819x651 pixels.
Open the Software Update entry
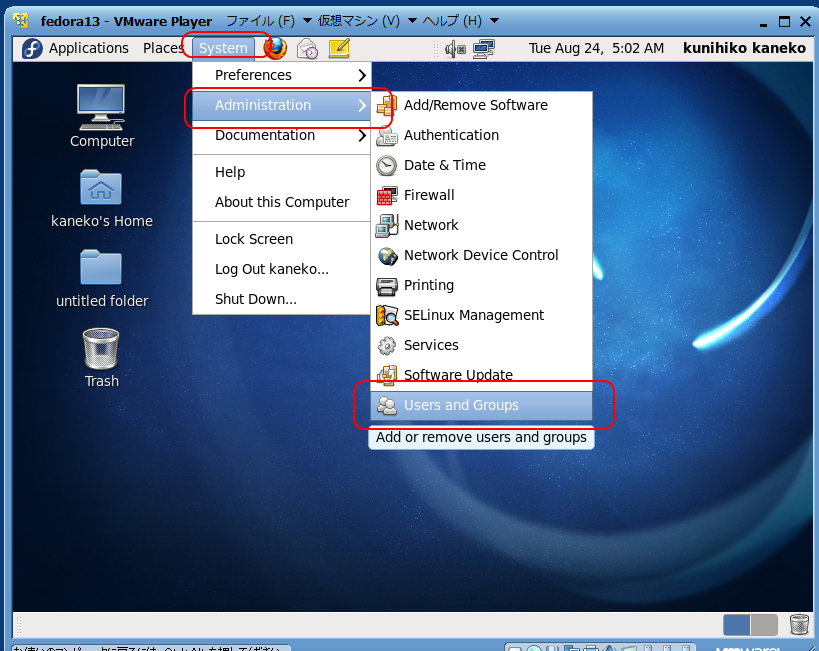[482, 375]
